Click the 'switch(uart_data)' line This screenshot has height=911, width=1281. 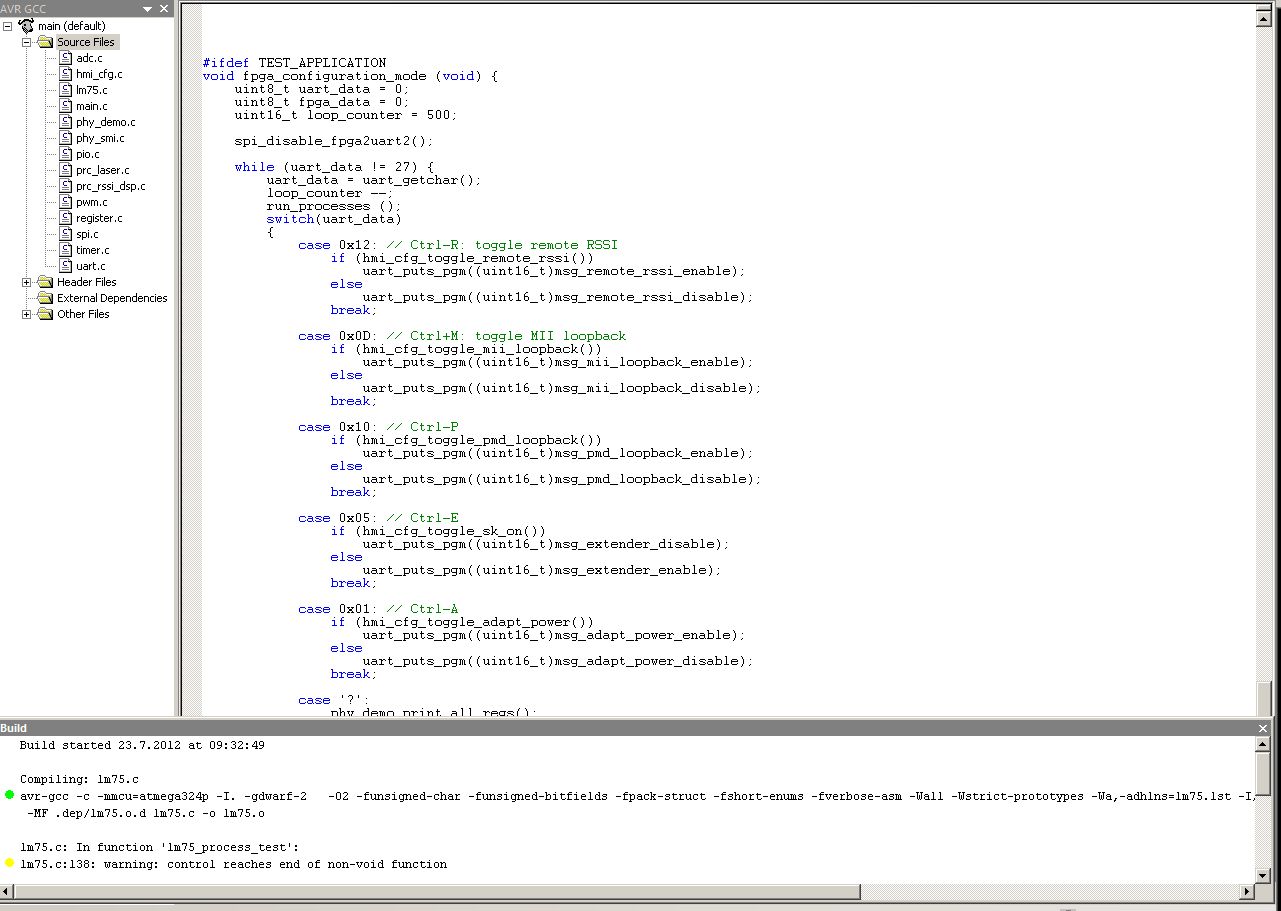pyautogui.click(x=334, y=219)
